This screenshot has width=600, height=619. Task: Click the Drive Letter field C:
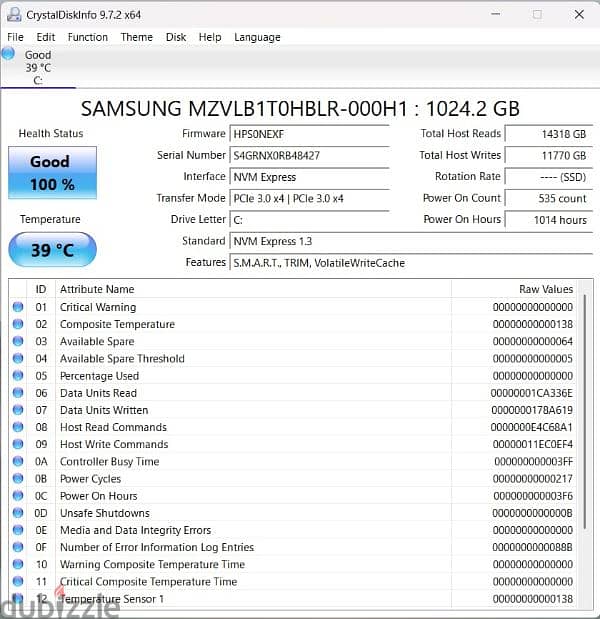(309, 219)
